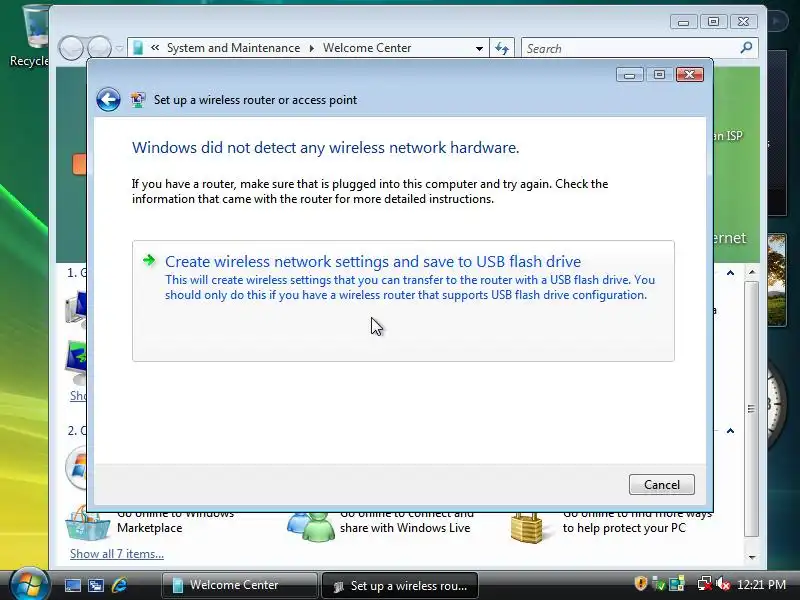
Task: Cancel the wireless router setup wizard
Action: (x=661, y=484)
